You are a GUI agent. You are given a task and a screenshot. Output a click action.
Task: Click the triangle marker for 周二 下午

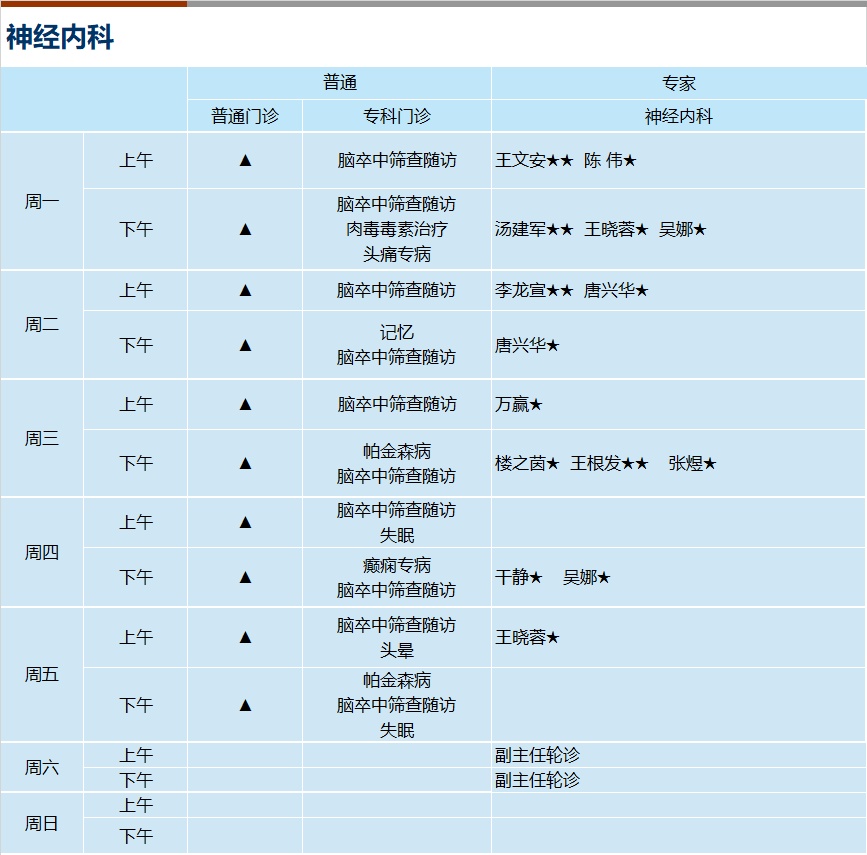click(245, 345)
